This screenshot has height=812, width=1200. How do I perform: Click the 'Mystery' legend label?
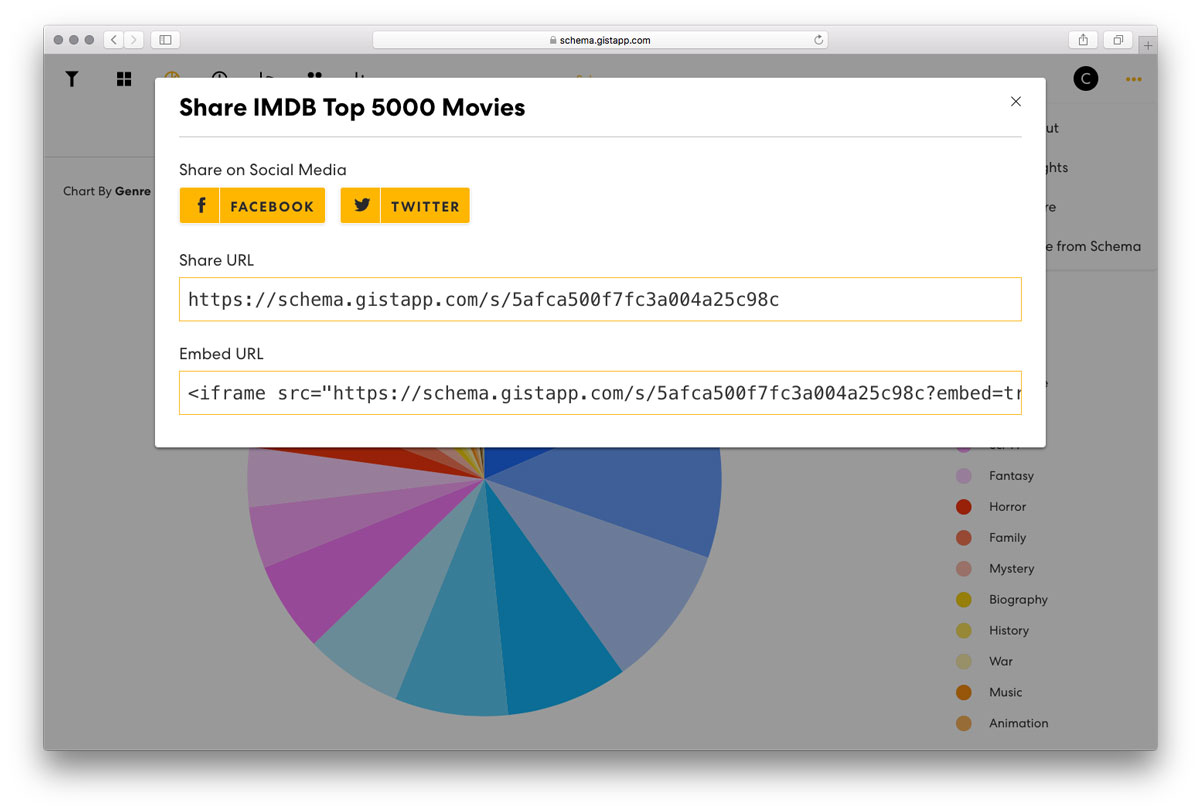(1012, 569)
